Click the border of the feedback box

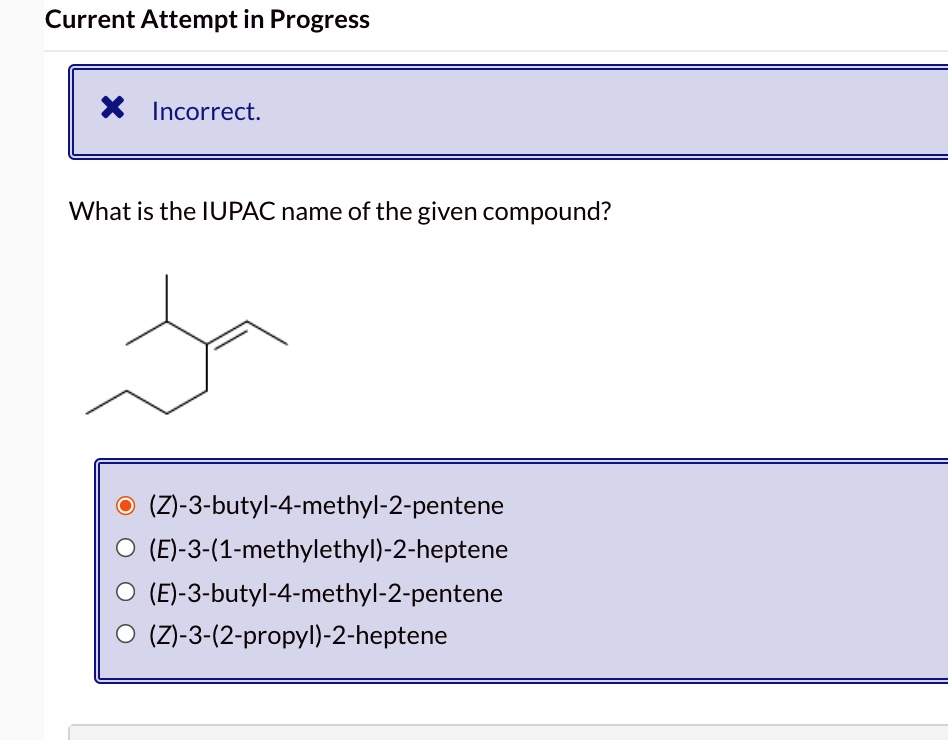pos(69,111)
